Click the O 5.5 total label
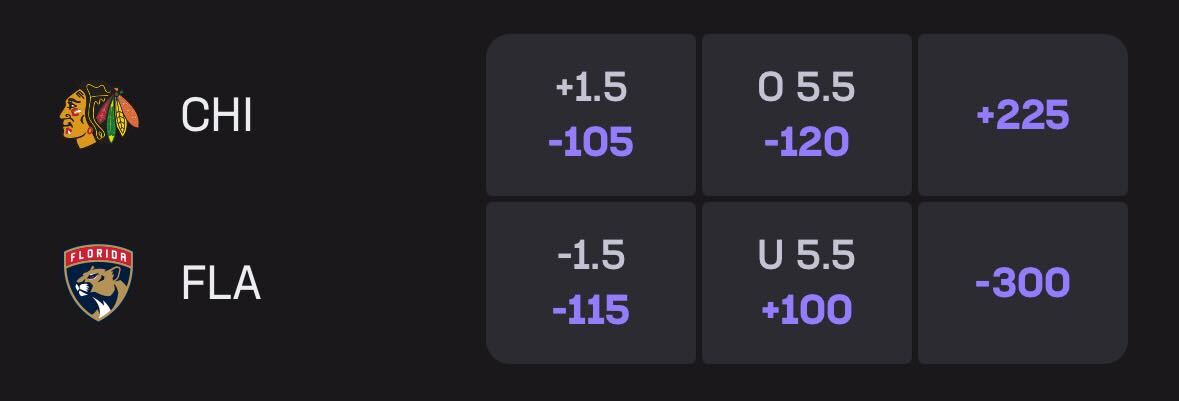This screenshot has height=401, width=1179. click(x=806, y=88)
